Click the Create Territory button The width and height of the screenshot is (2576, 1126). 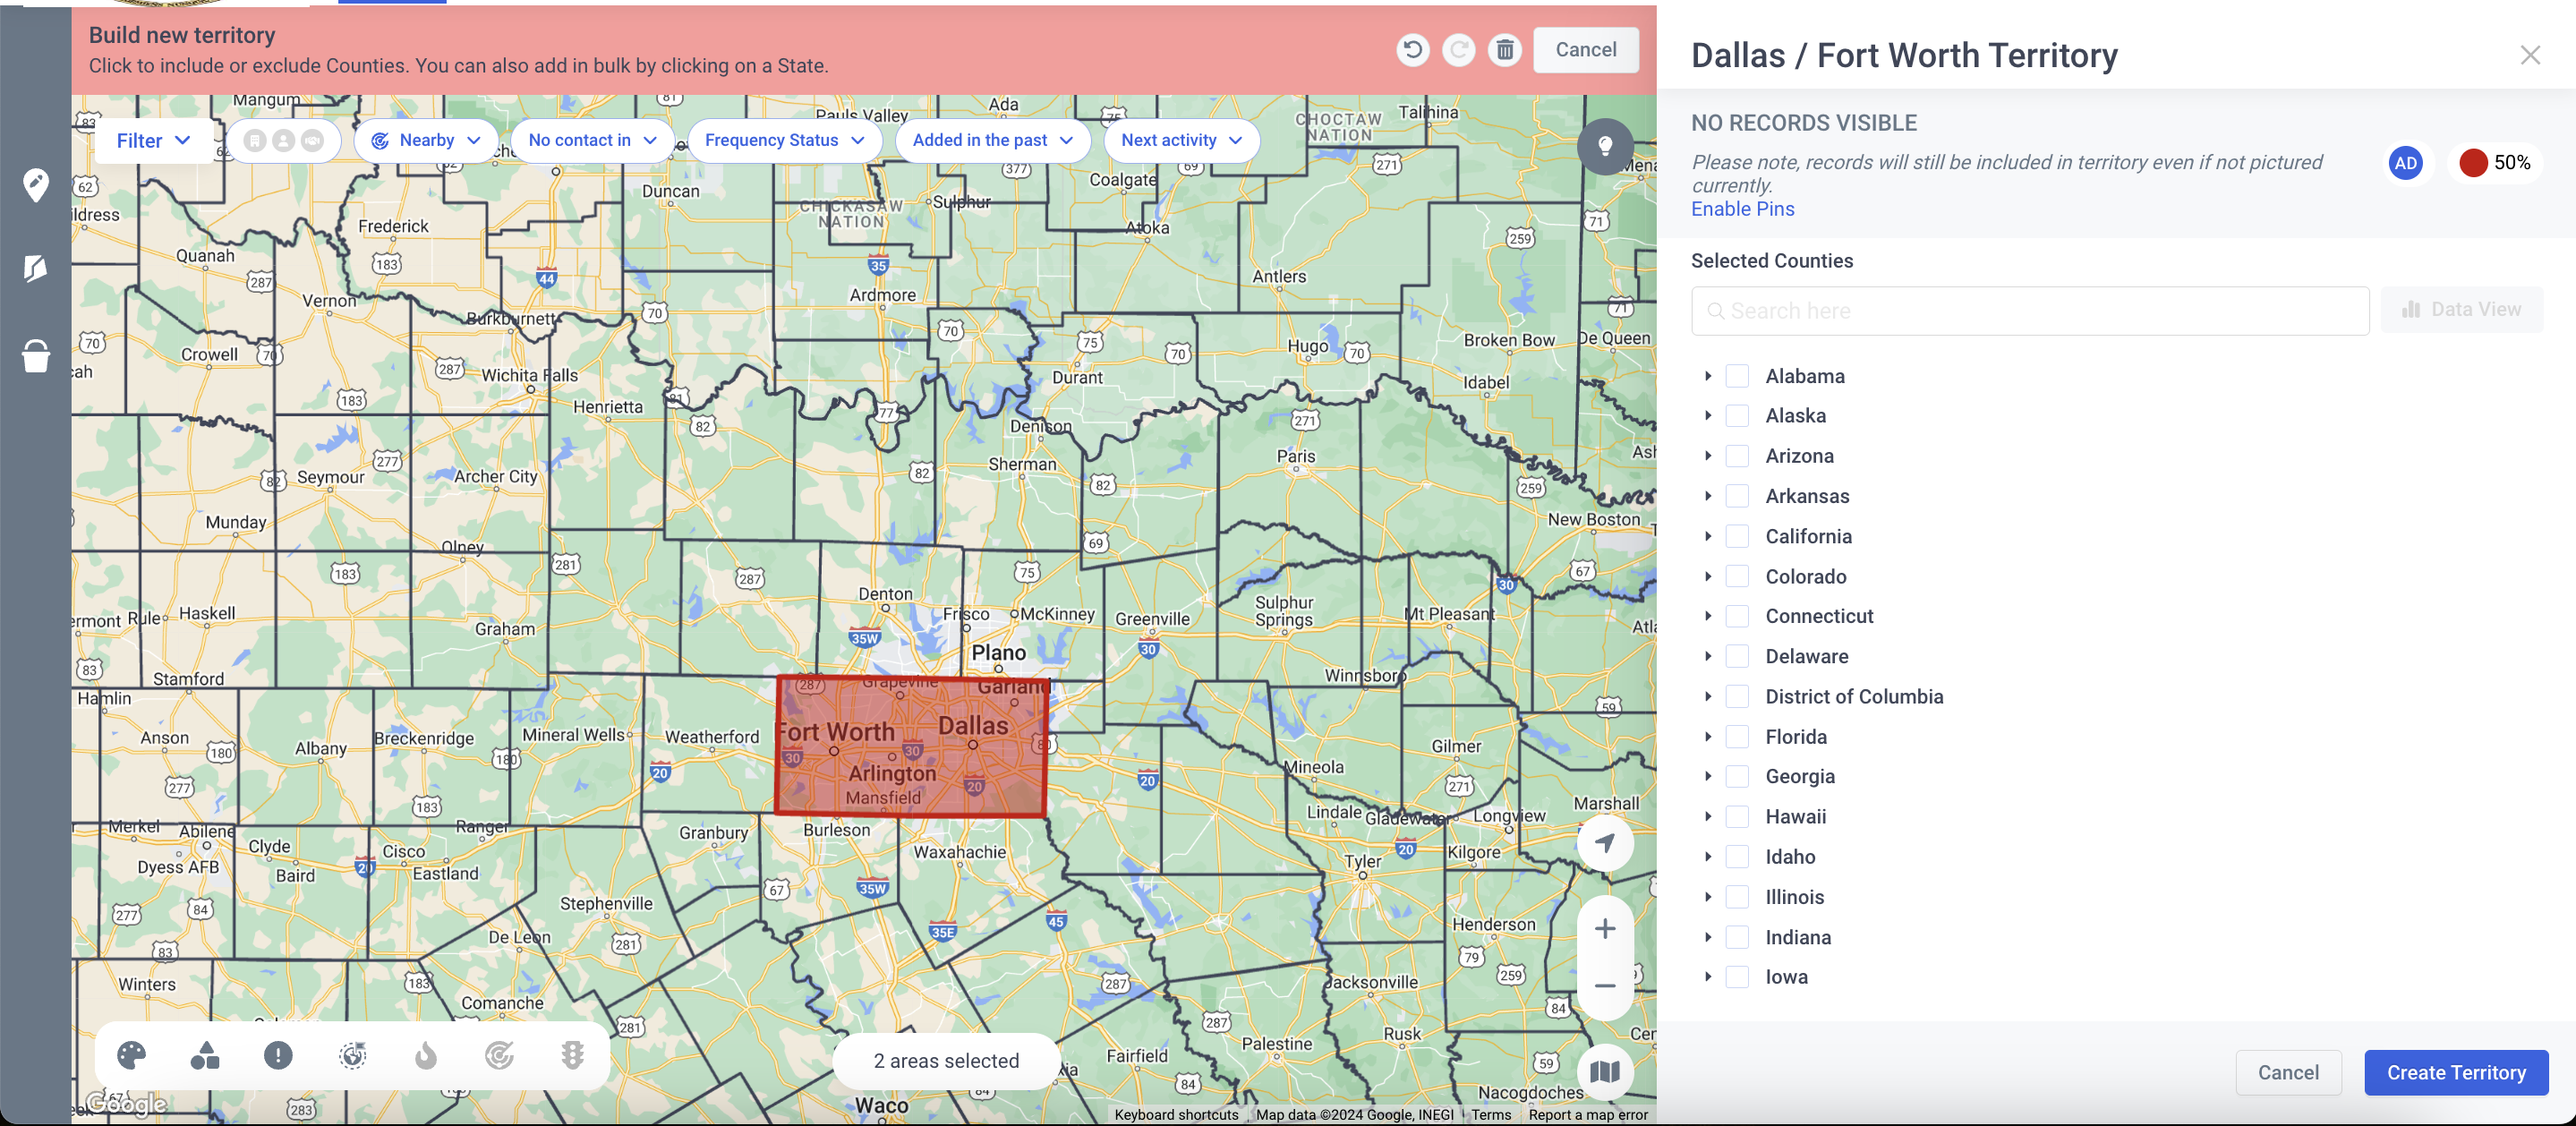point(2456,1073)
